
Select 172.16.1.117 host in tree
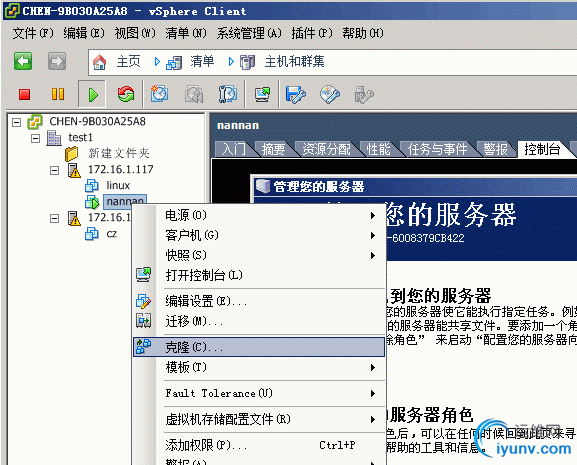(x=120, y=170)
